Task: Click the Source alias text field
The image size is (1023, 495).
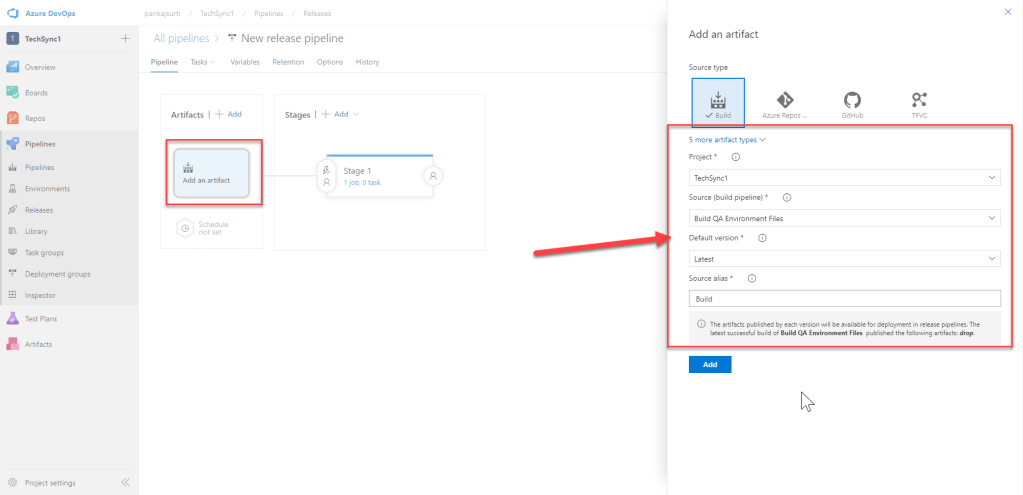Action: 844,299
